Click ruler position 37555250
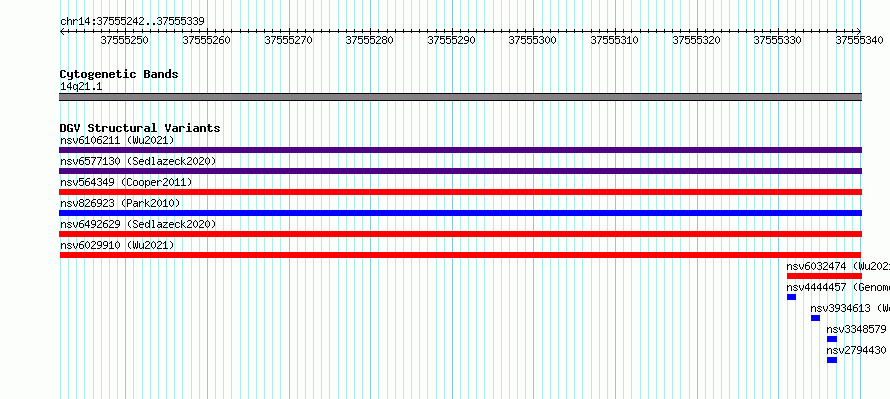The image size is (890, 399). pyautogui.click(x=124, y=40)
